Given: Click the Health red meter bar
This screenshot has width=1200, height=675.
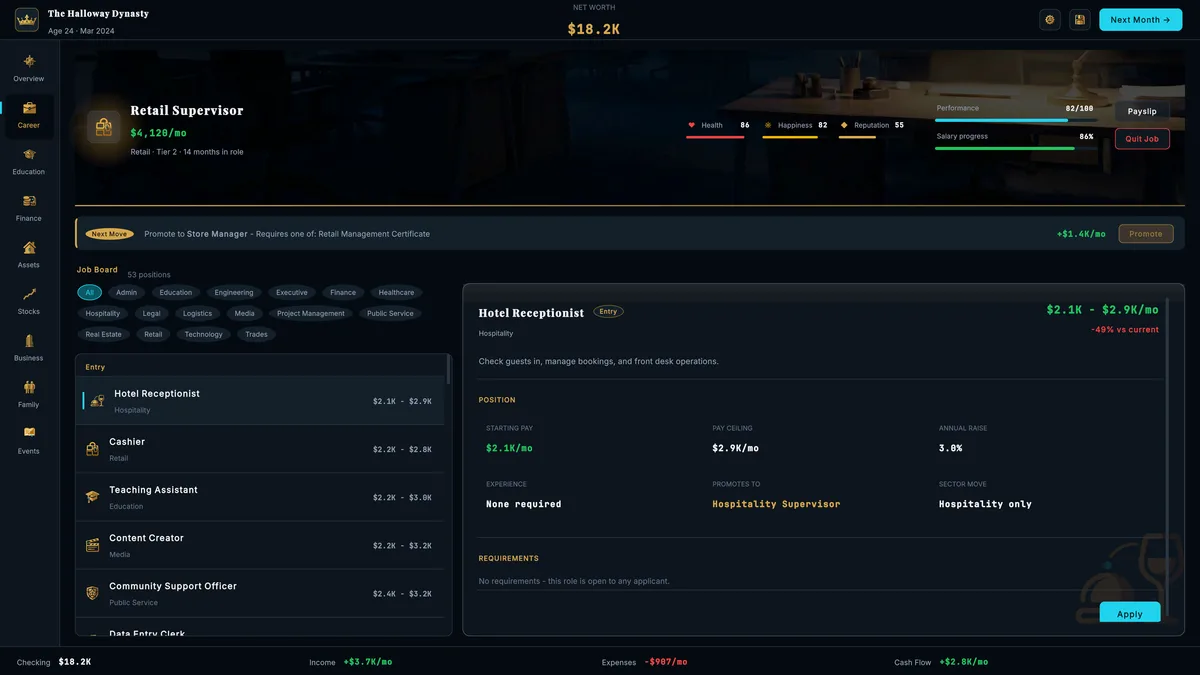Looking at the screenshot, I should coord(715,137).
